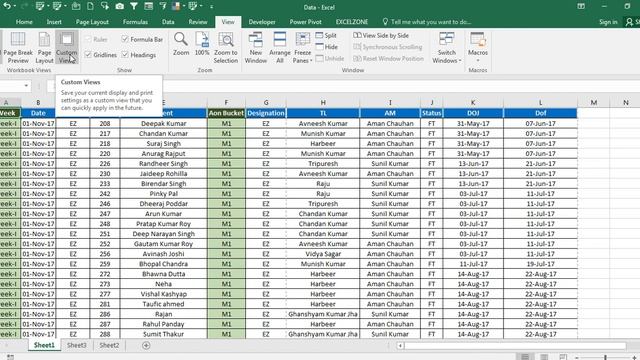Click the macro record icon in status bar
This screenshot has width=640, height=360.
(x=10, y=357)
